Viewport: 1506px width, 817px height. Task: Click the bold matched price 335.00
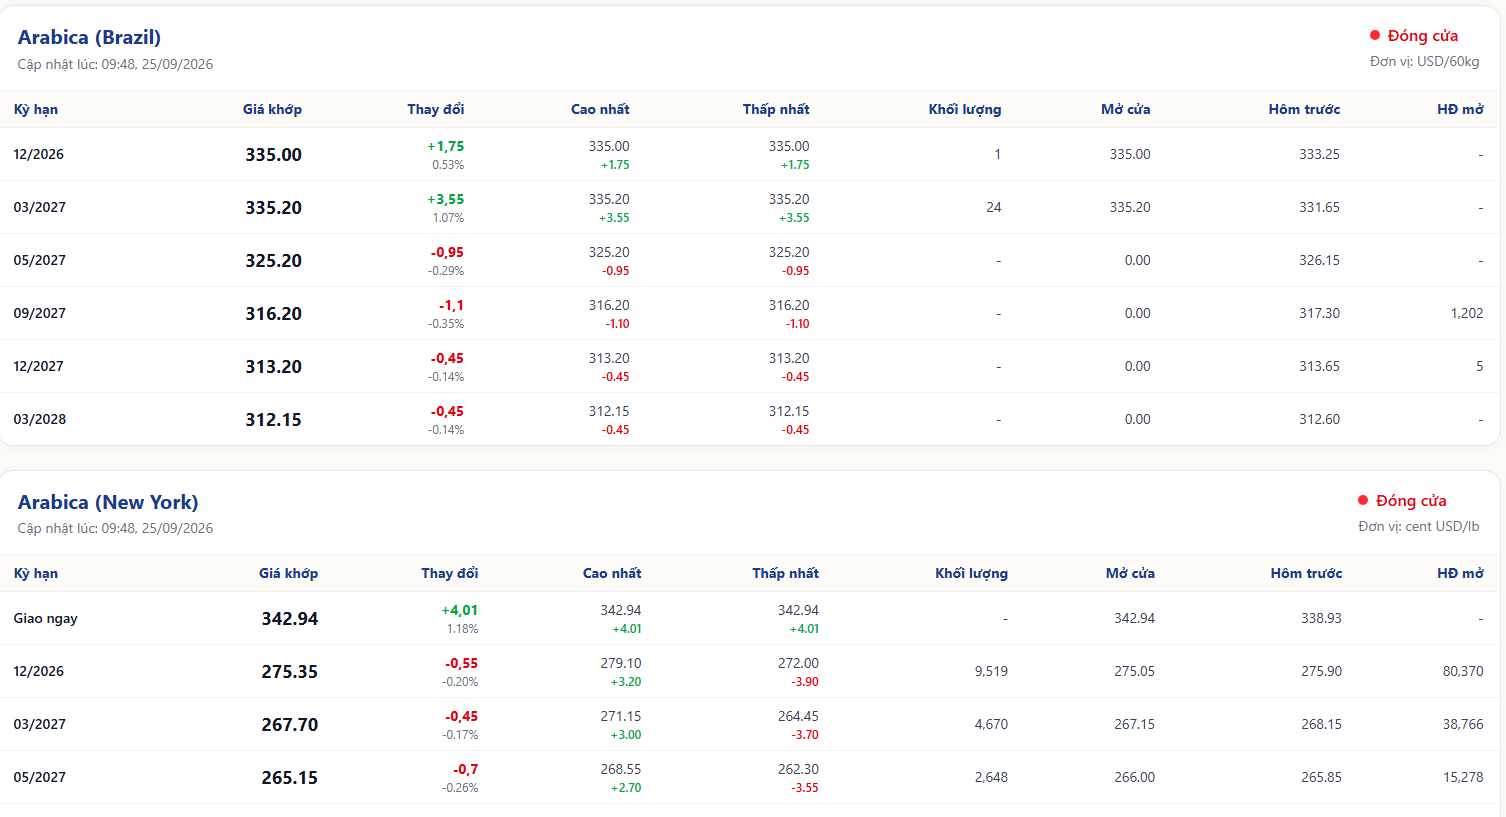(x=273, y=155)
